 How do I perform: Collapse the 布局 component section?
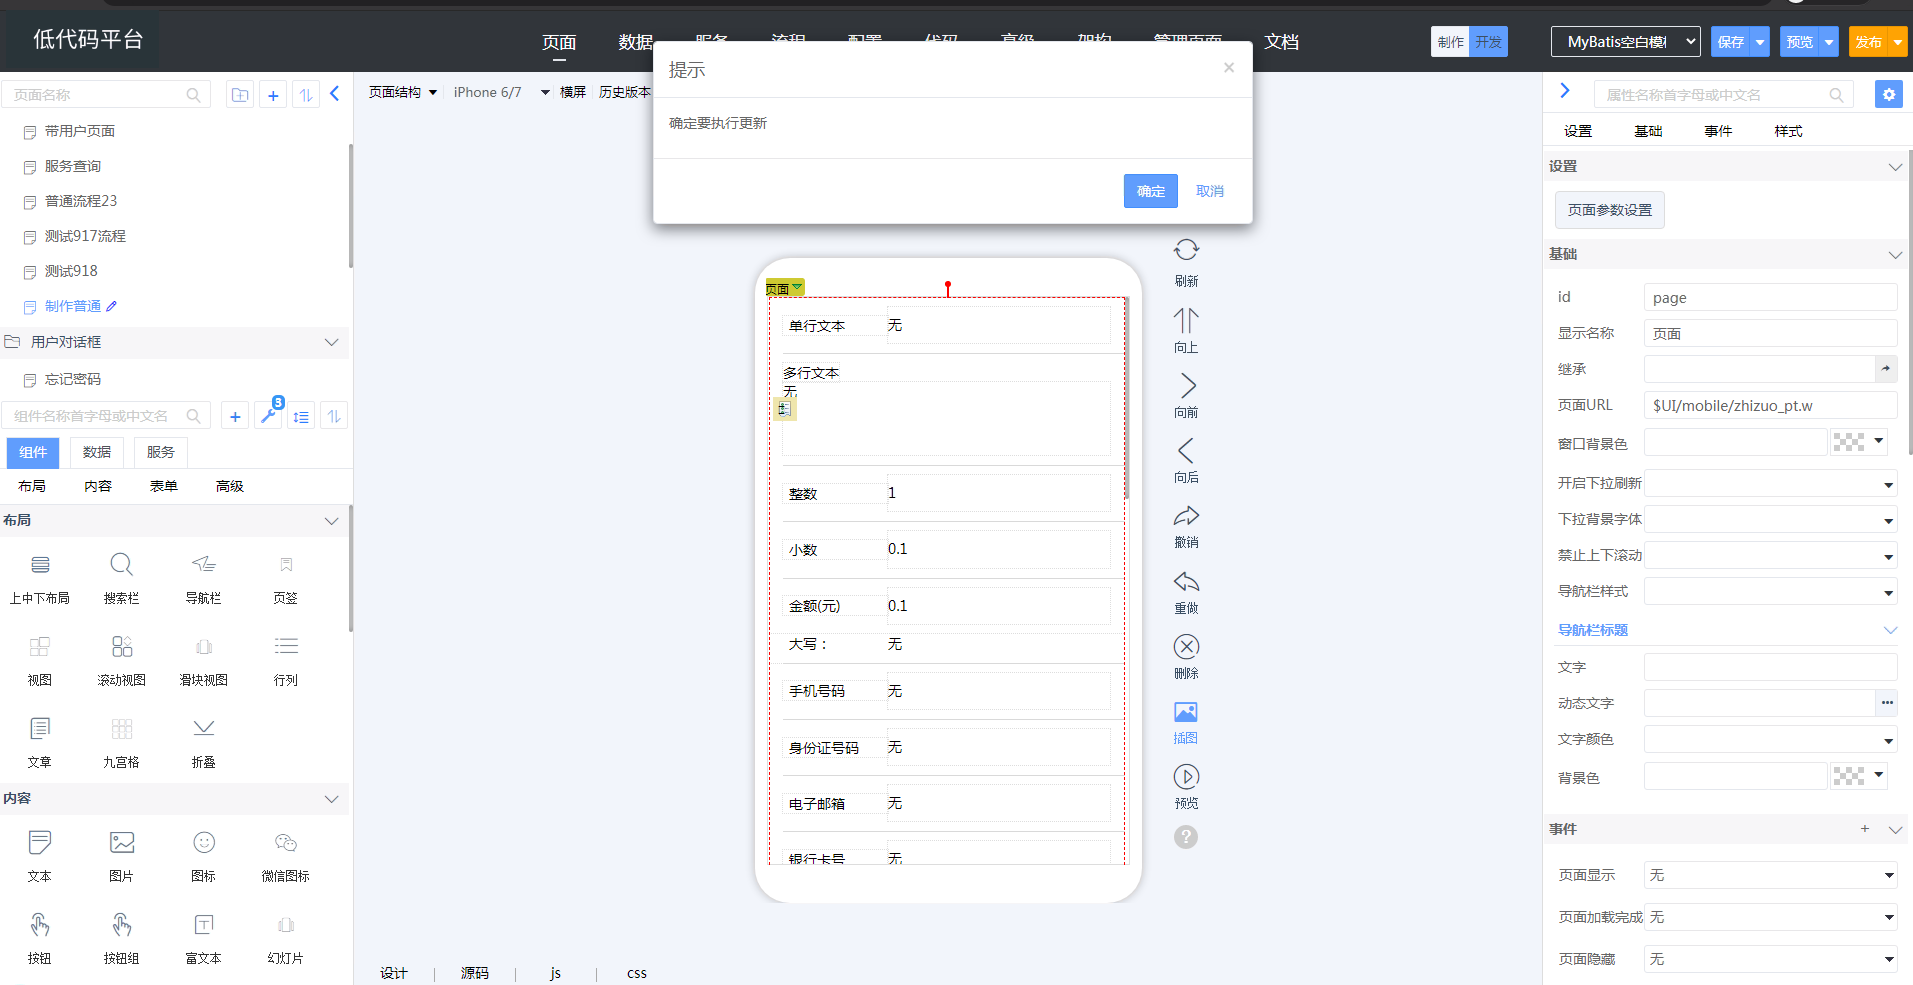tap(331, 521)
